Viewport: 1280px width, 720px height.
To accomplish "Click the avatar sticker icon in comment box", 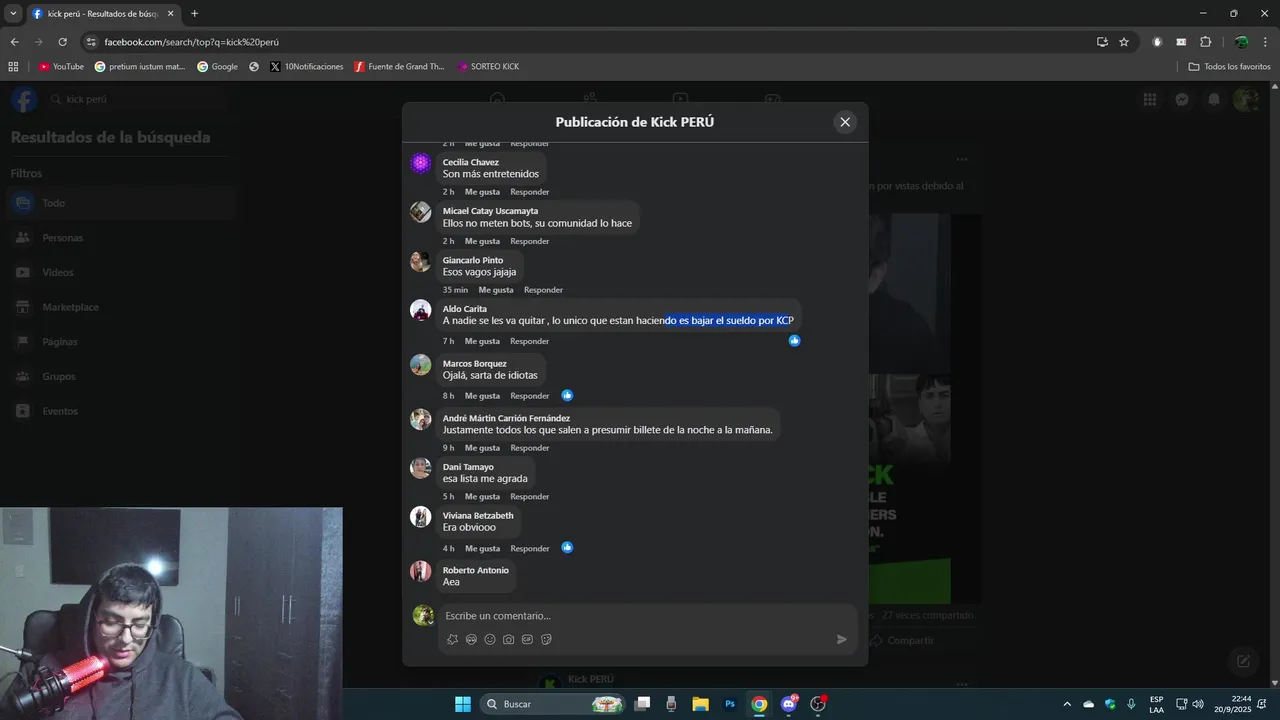I will 471,639.
